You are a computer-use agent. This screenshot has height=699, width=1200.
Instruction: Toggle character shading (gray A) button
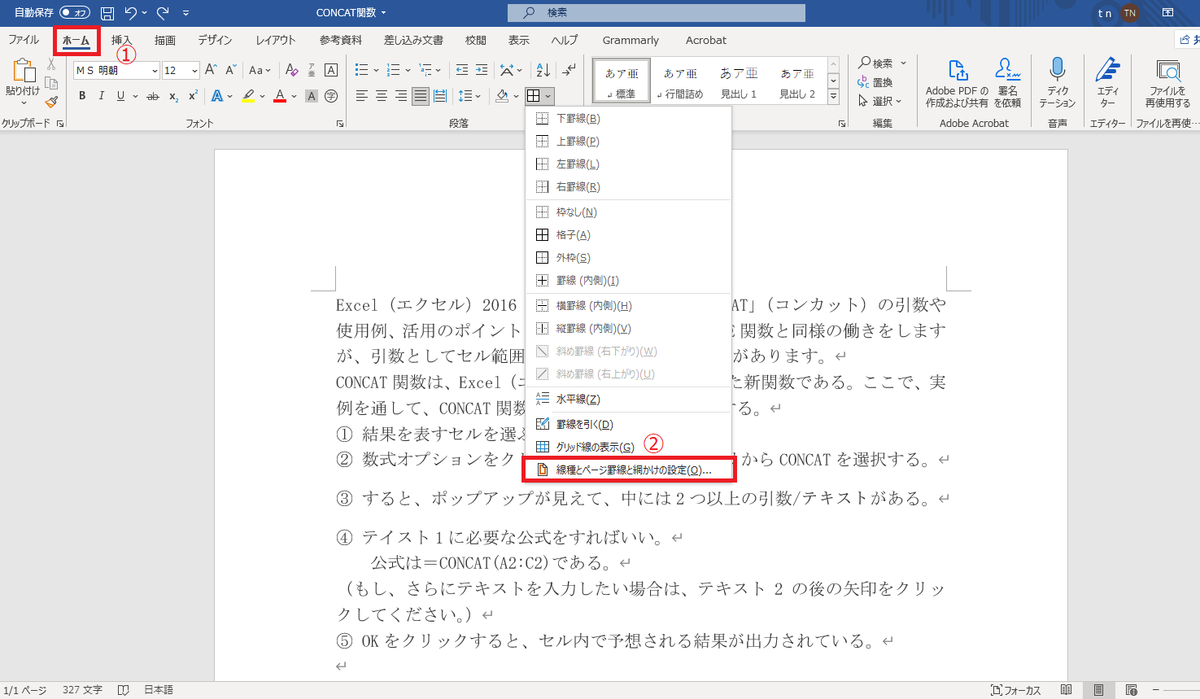pos(311,96)
